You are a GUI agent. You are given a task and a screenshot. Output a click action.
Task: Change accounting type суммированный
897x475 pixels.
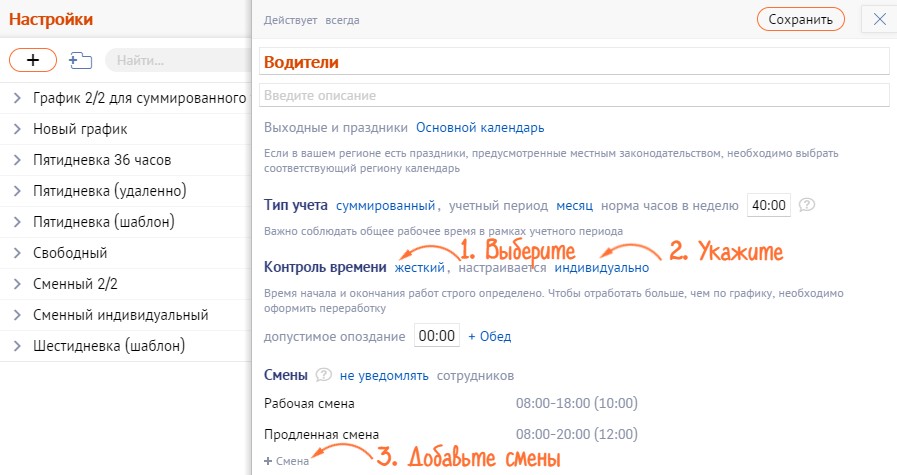[x=385, y=205]
